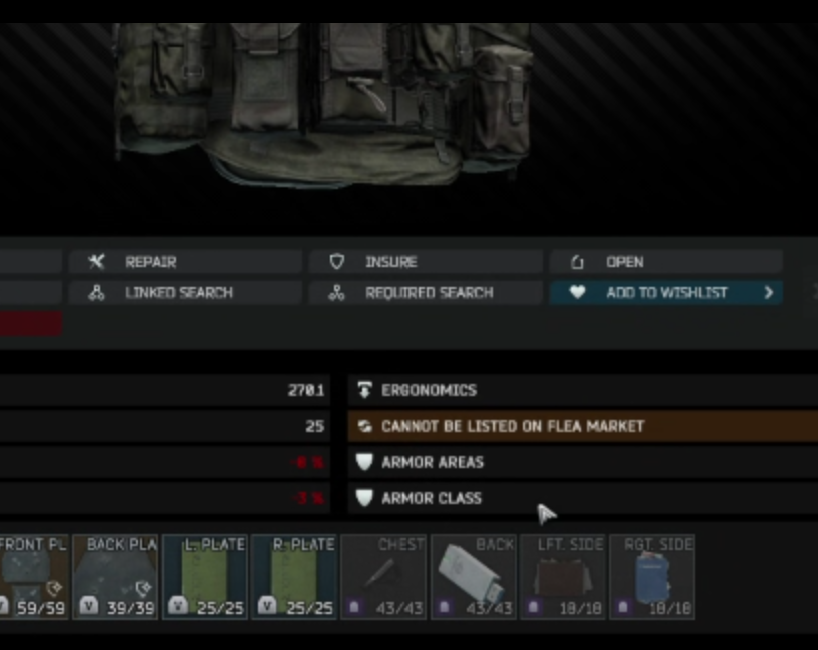Viewport: 818px width, 650px height.
Task: Click the open box icon
Action: pos(577,262)
